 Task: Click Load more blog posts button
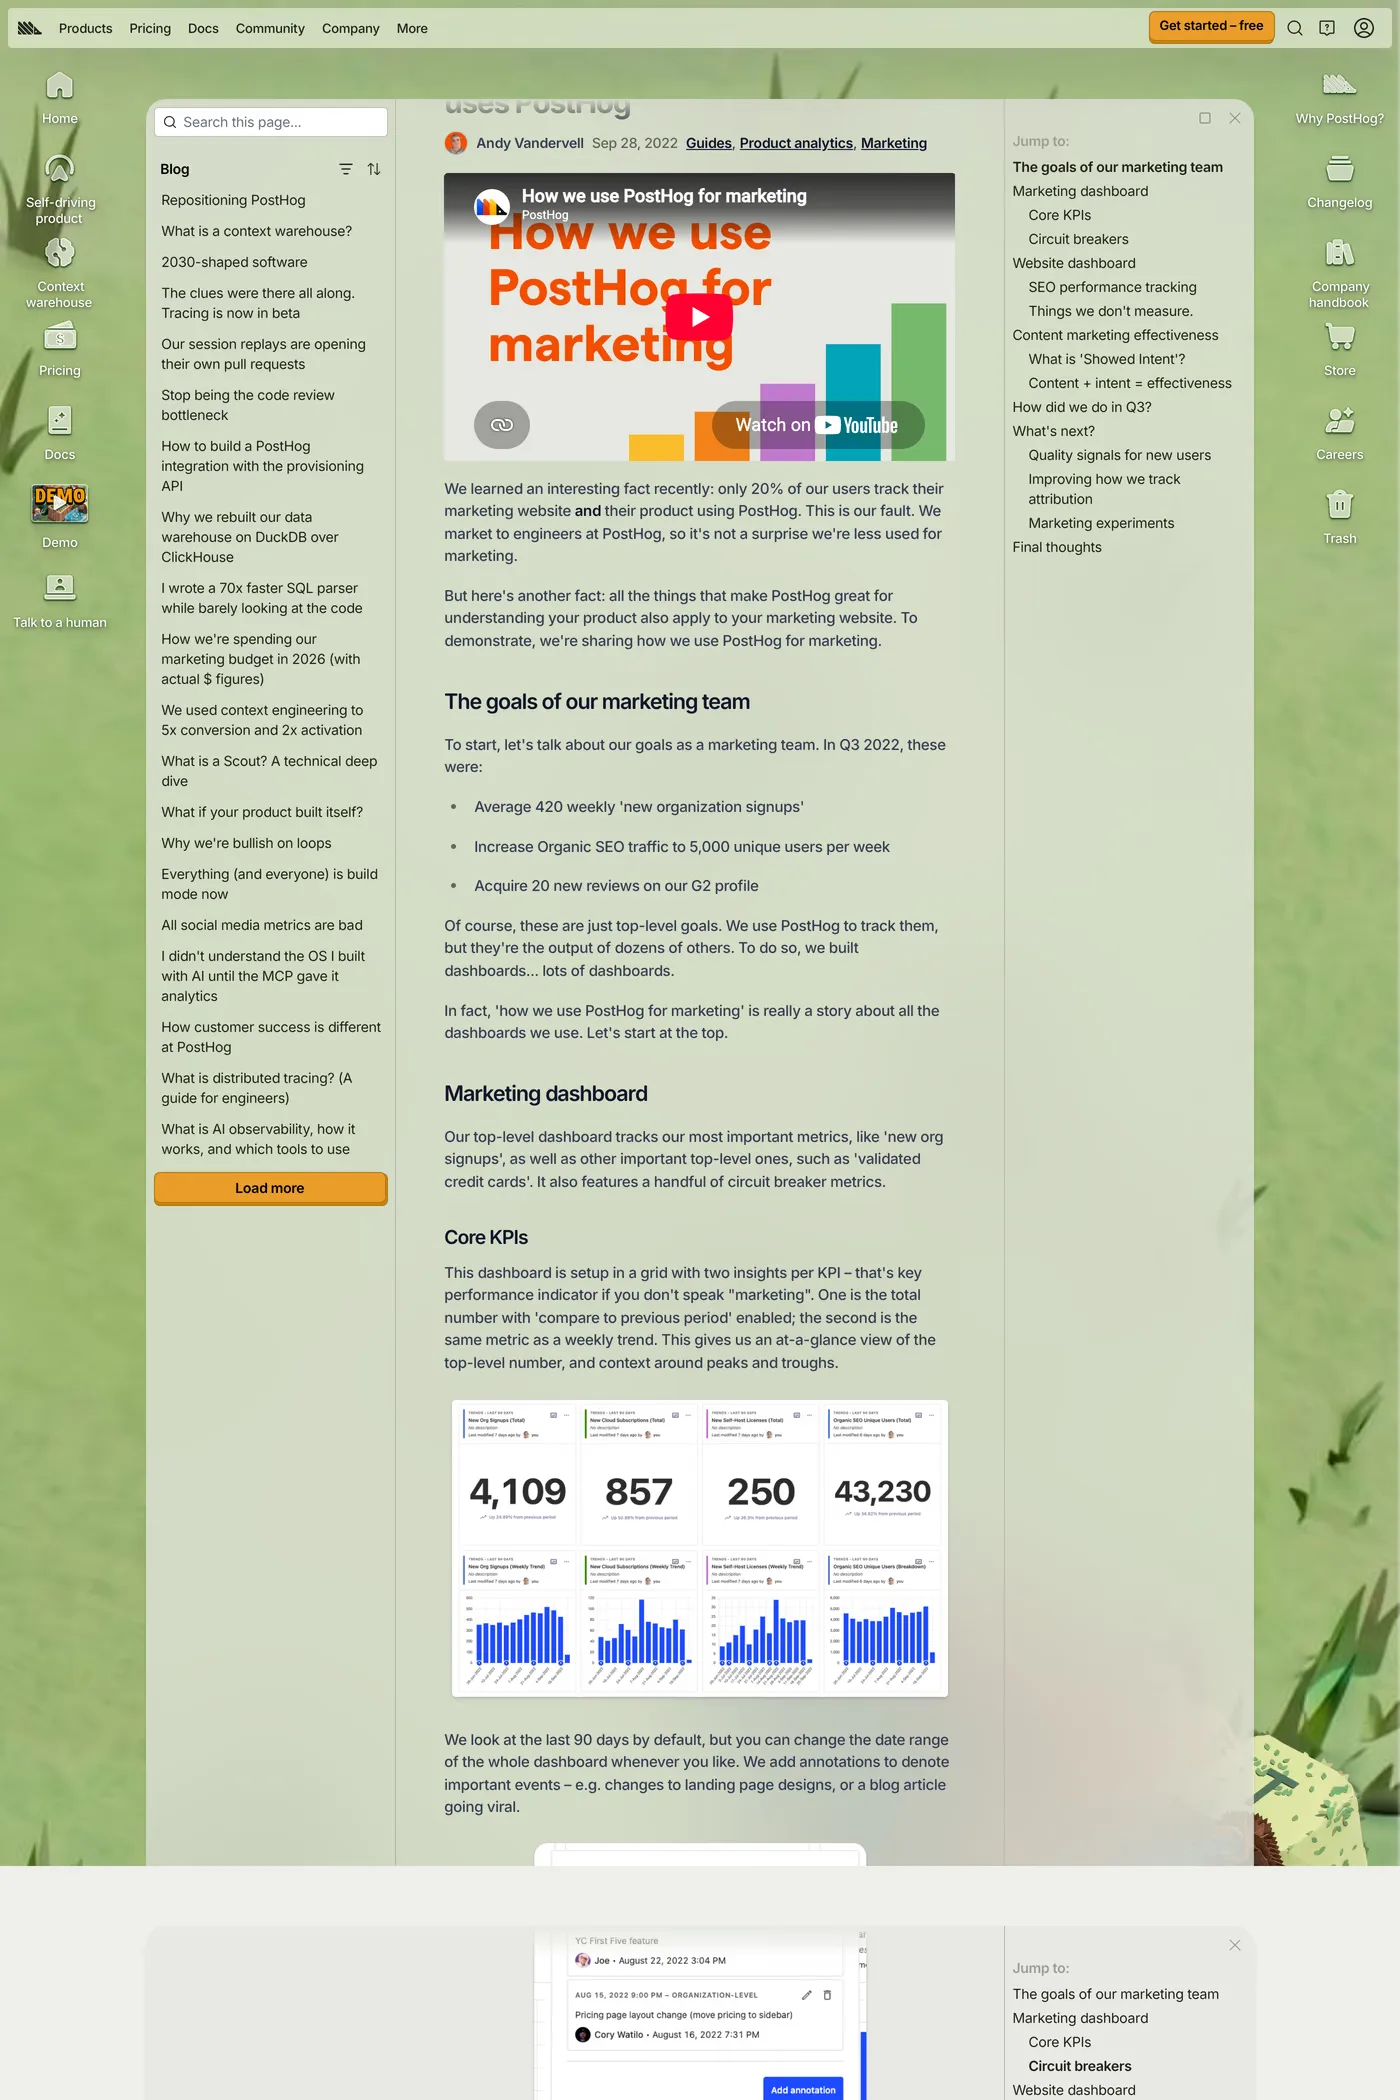point(270,1188)
